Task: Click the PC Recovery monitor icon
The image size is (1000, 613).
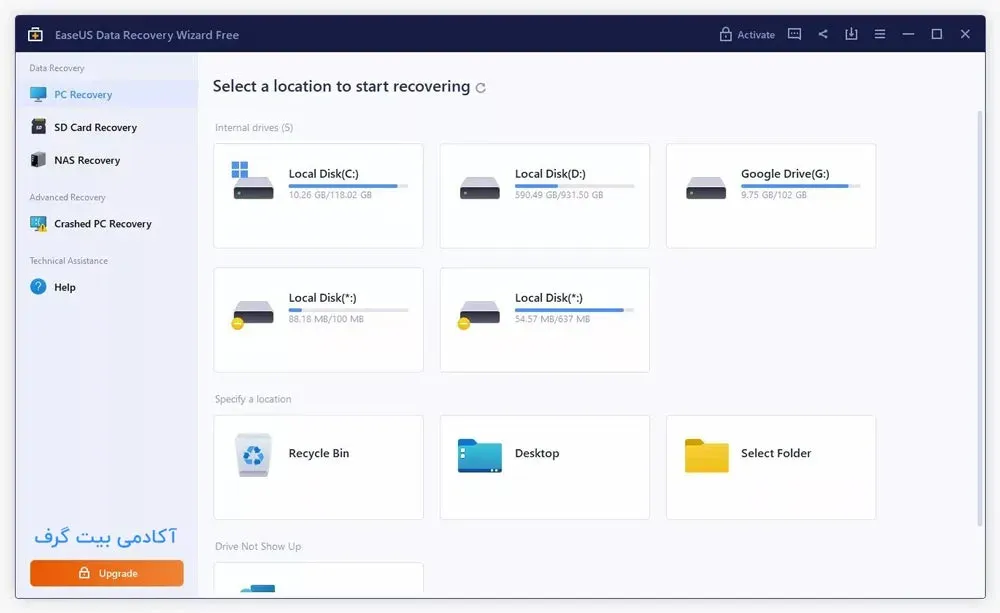Action: (x=38, y=94)
